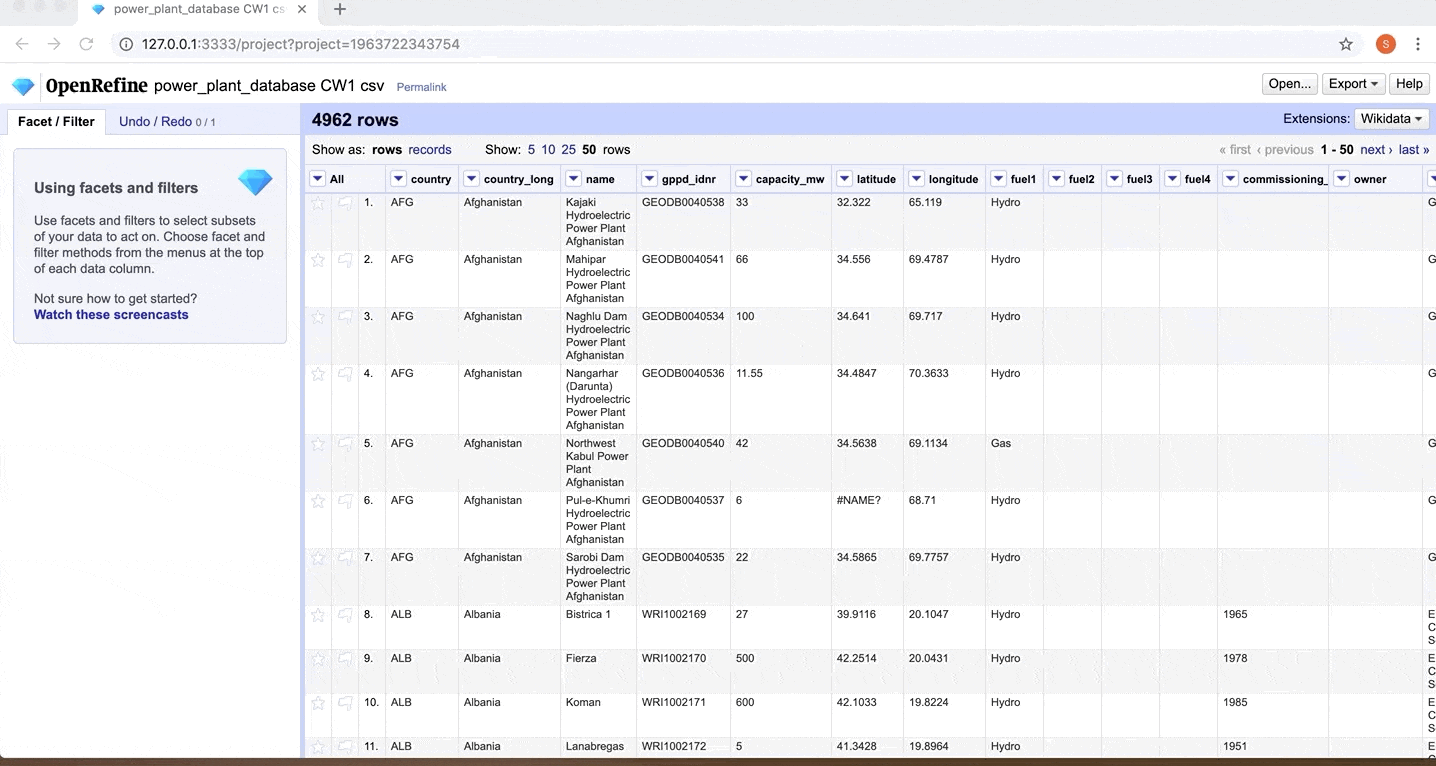
Task: Open Watch these screencasts link
Action: 111,315
